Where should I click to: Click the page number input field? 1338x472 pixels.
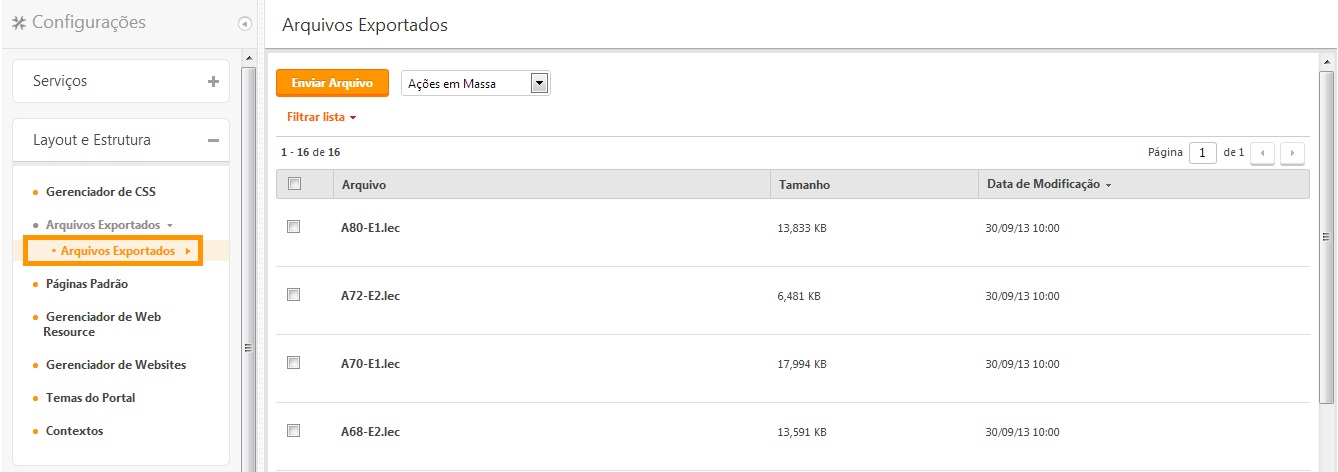point(1203,153)
